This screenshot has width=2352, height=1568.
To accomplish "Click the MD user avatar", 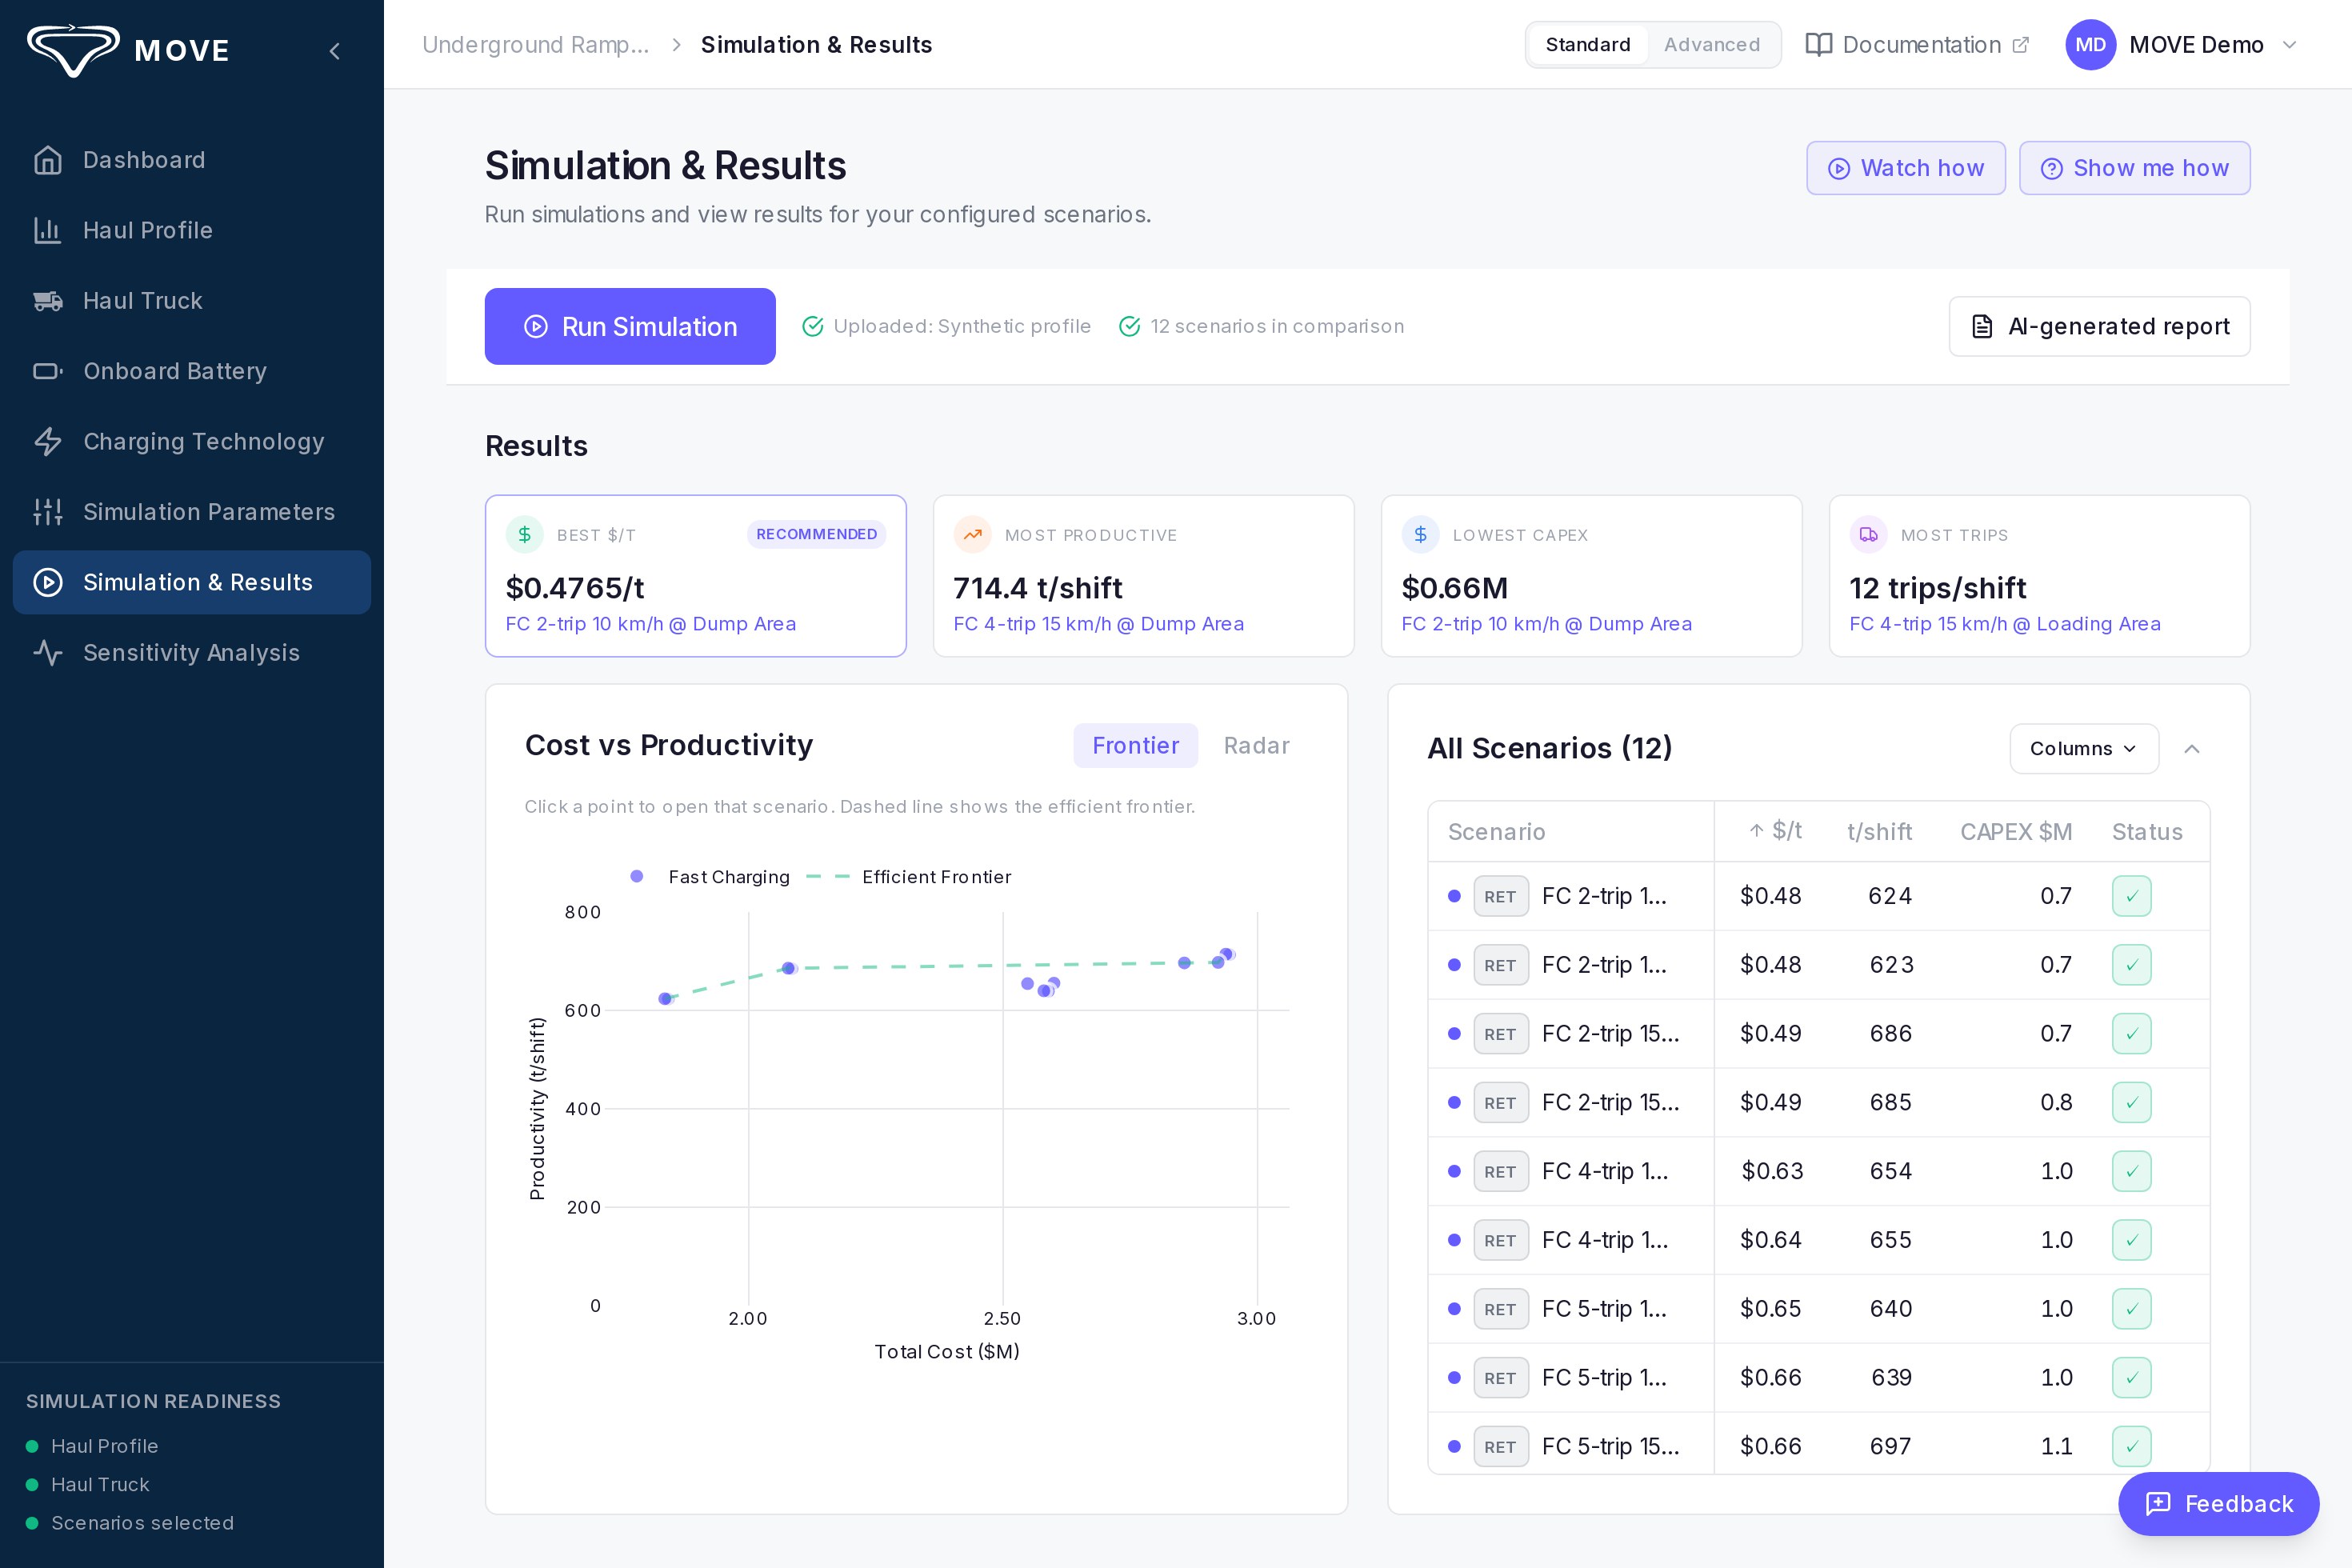I will 2090,45.
